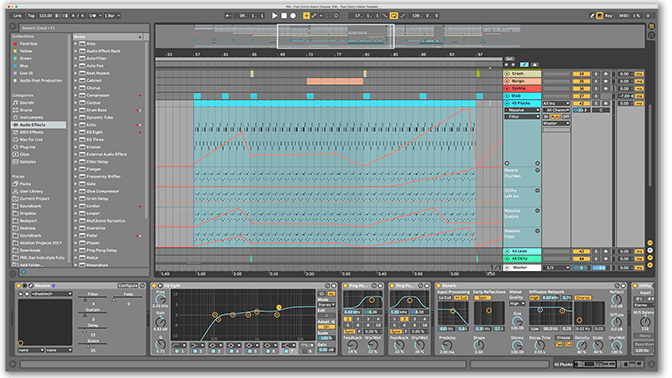The image size is (672, 378).
Task: Fold the 42 Plucks track
Action: coord(507,103)
